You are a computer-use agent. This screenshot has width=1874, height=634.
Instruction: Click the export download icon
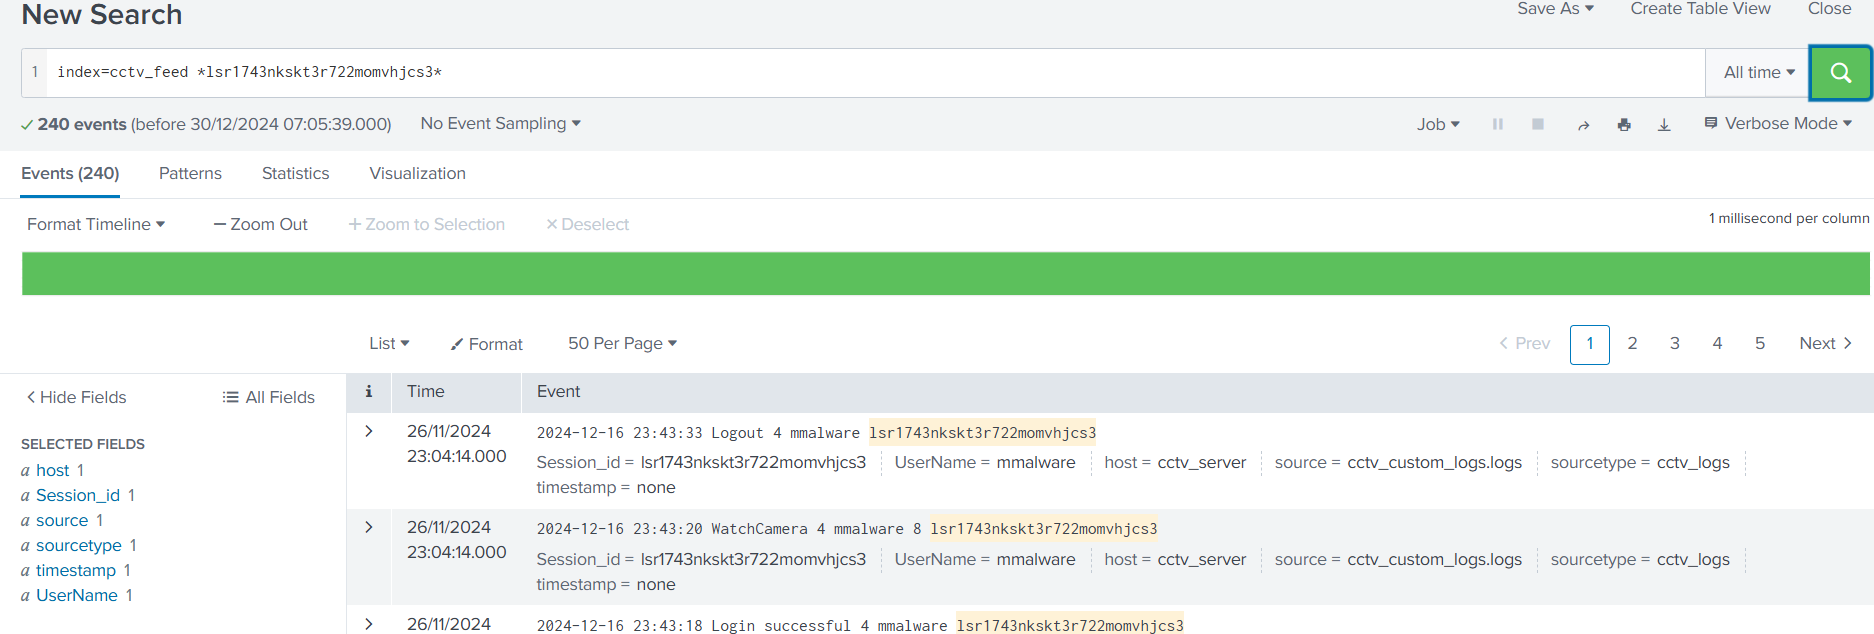(1664, 125)
